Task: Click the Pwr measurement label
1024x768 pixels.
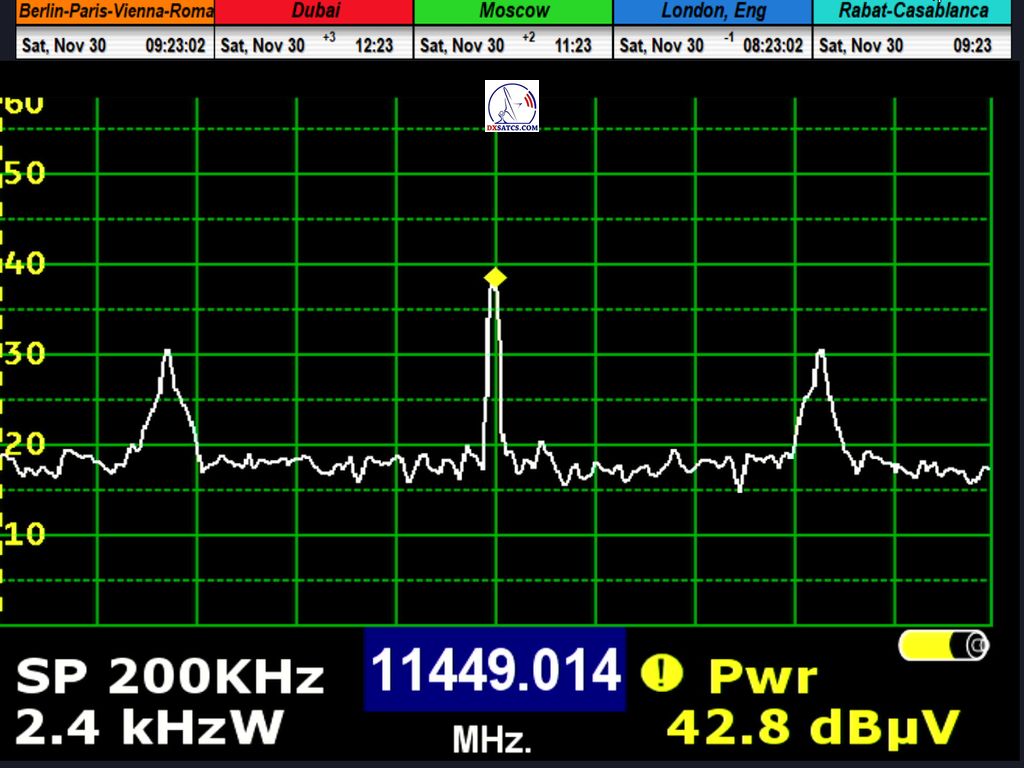Action: coord(763,677)
